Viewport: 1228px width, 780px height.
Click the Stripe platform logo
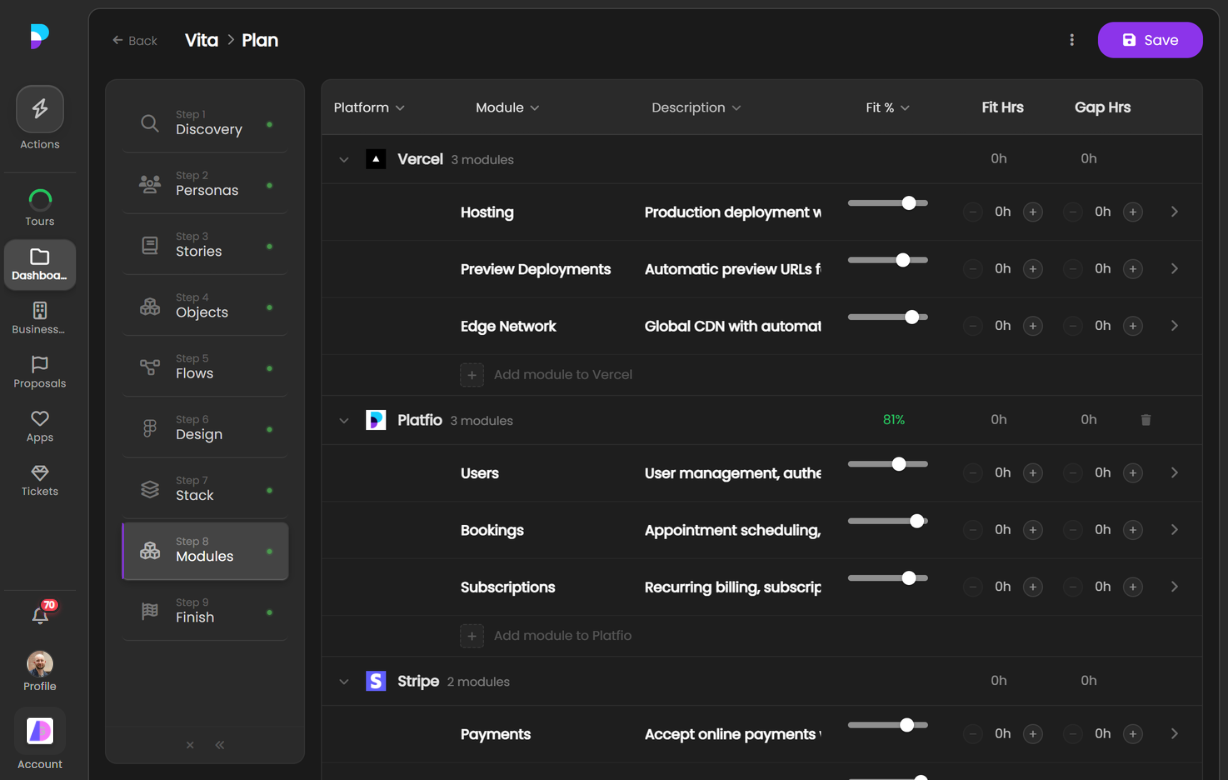375,681
